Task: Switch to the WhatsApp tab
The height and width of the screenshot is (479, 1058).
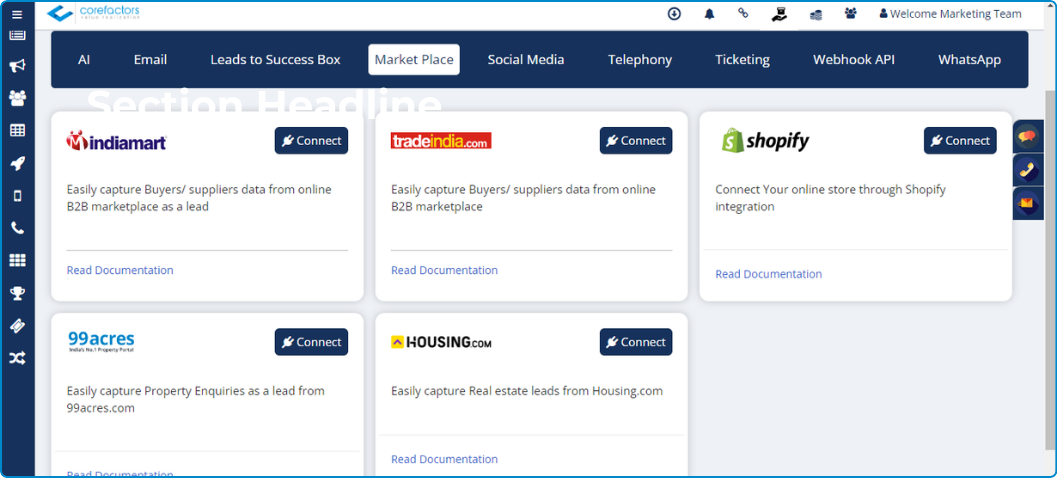Action: point(969,60)
